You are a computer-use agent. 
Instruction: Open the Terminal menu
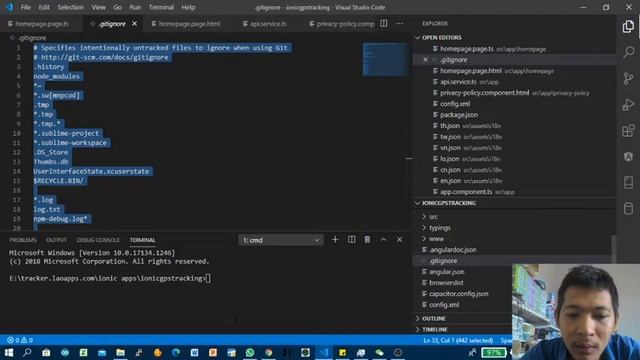pos(161,7)
